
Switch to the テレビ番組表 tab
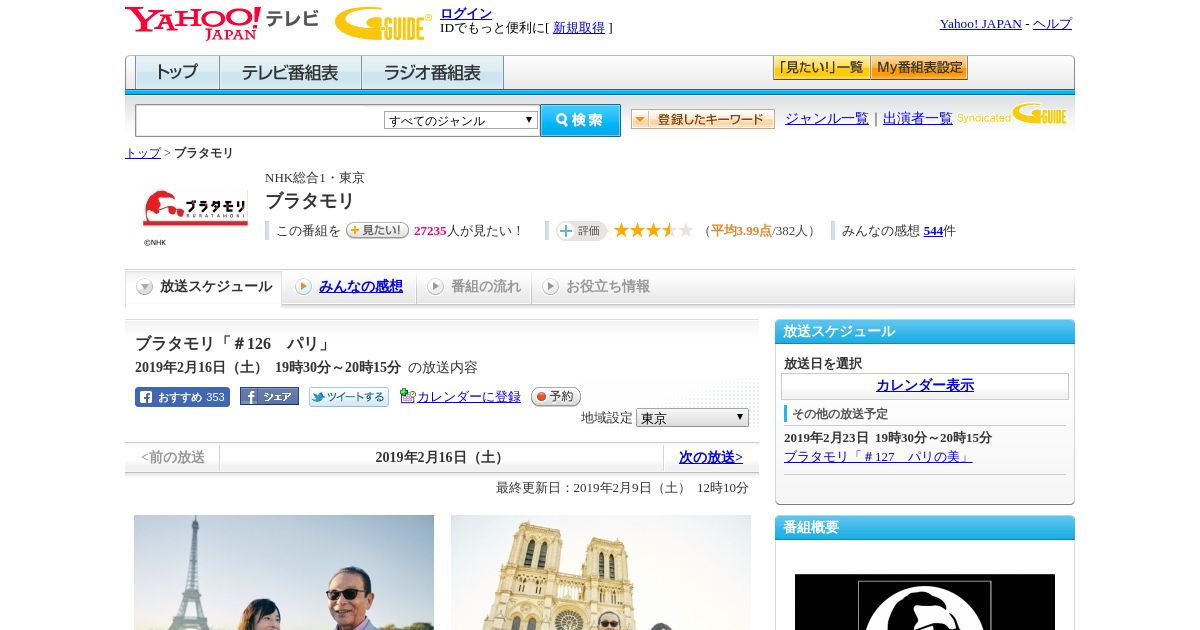[290, 73]
